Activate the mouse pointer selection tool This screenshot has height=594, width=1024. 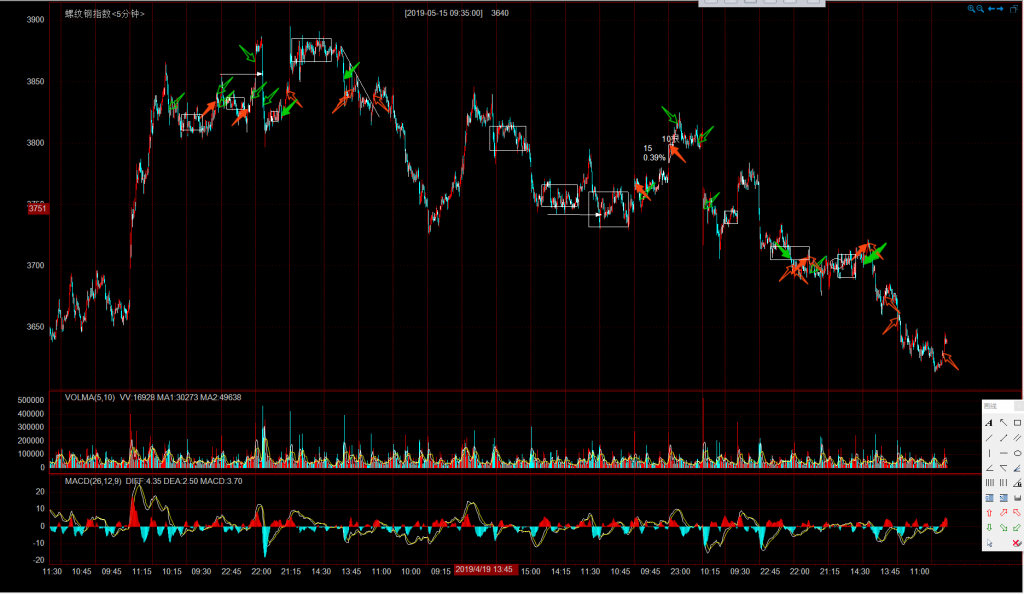point(989,543)
